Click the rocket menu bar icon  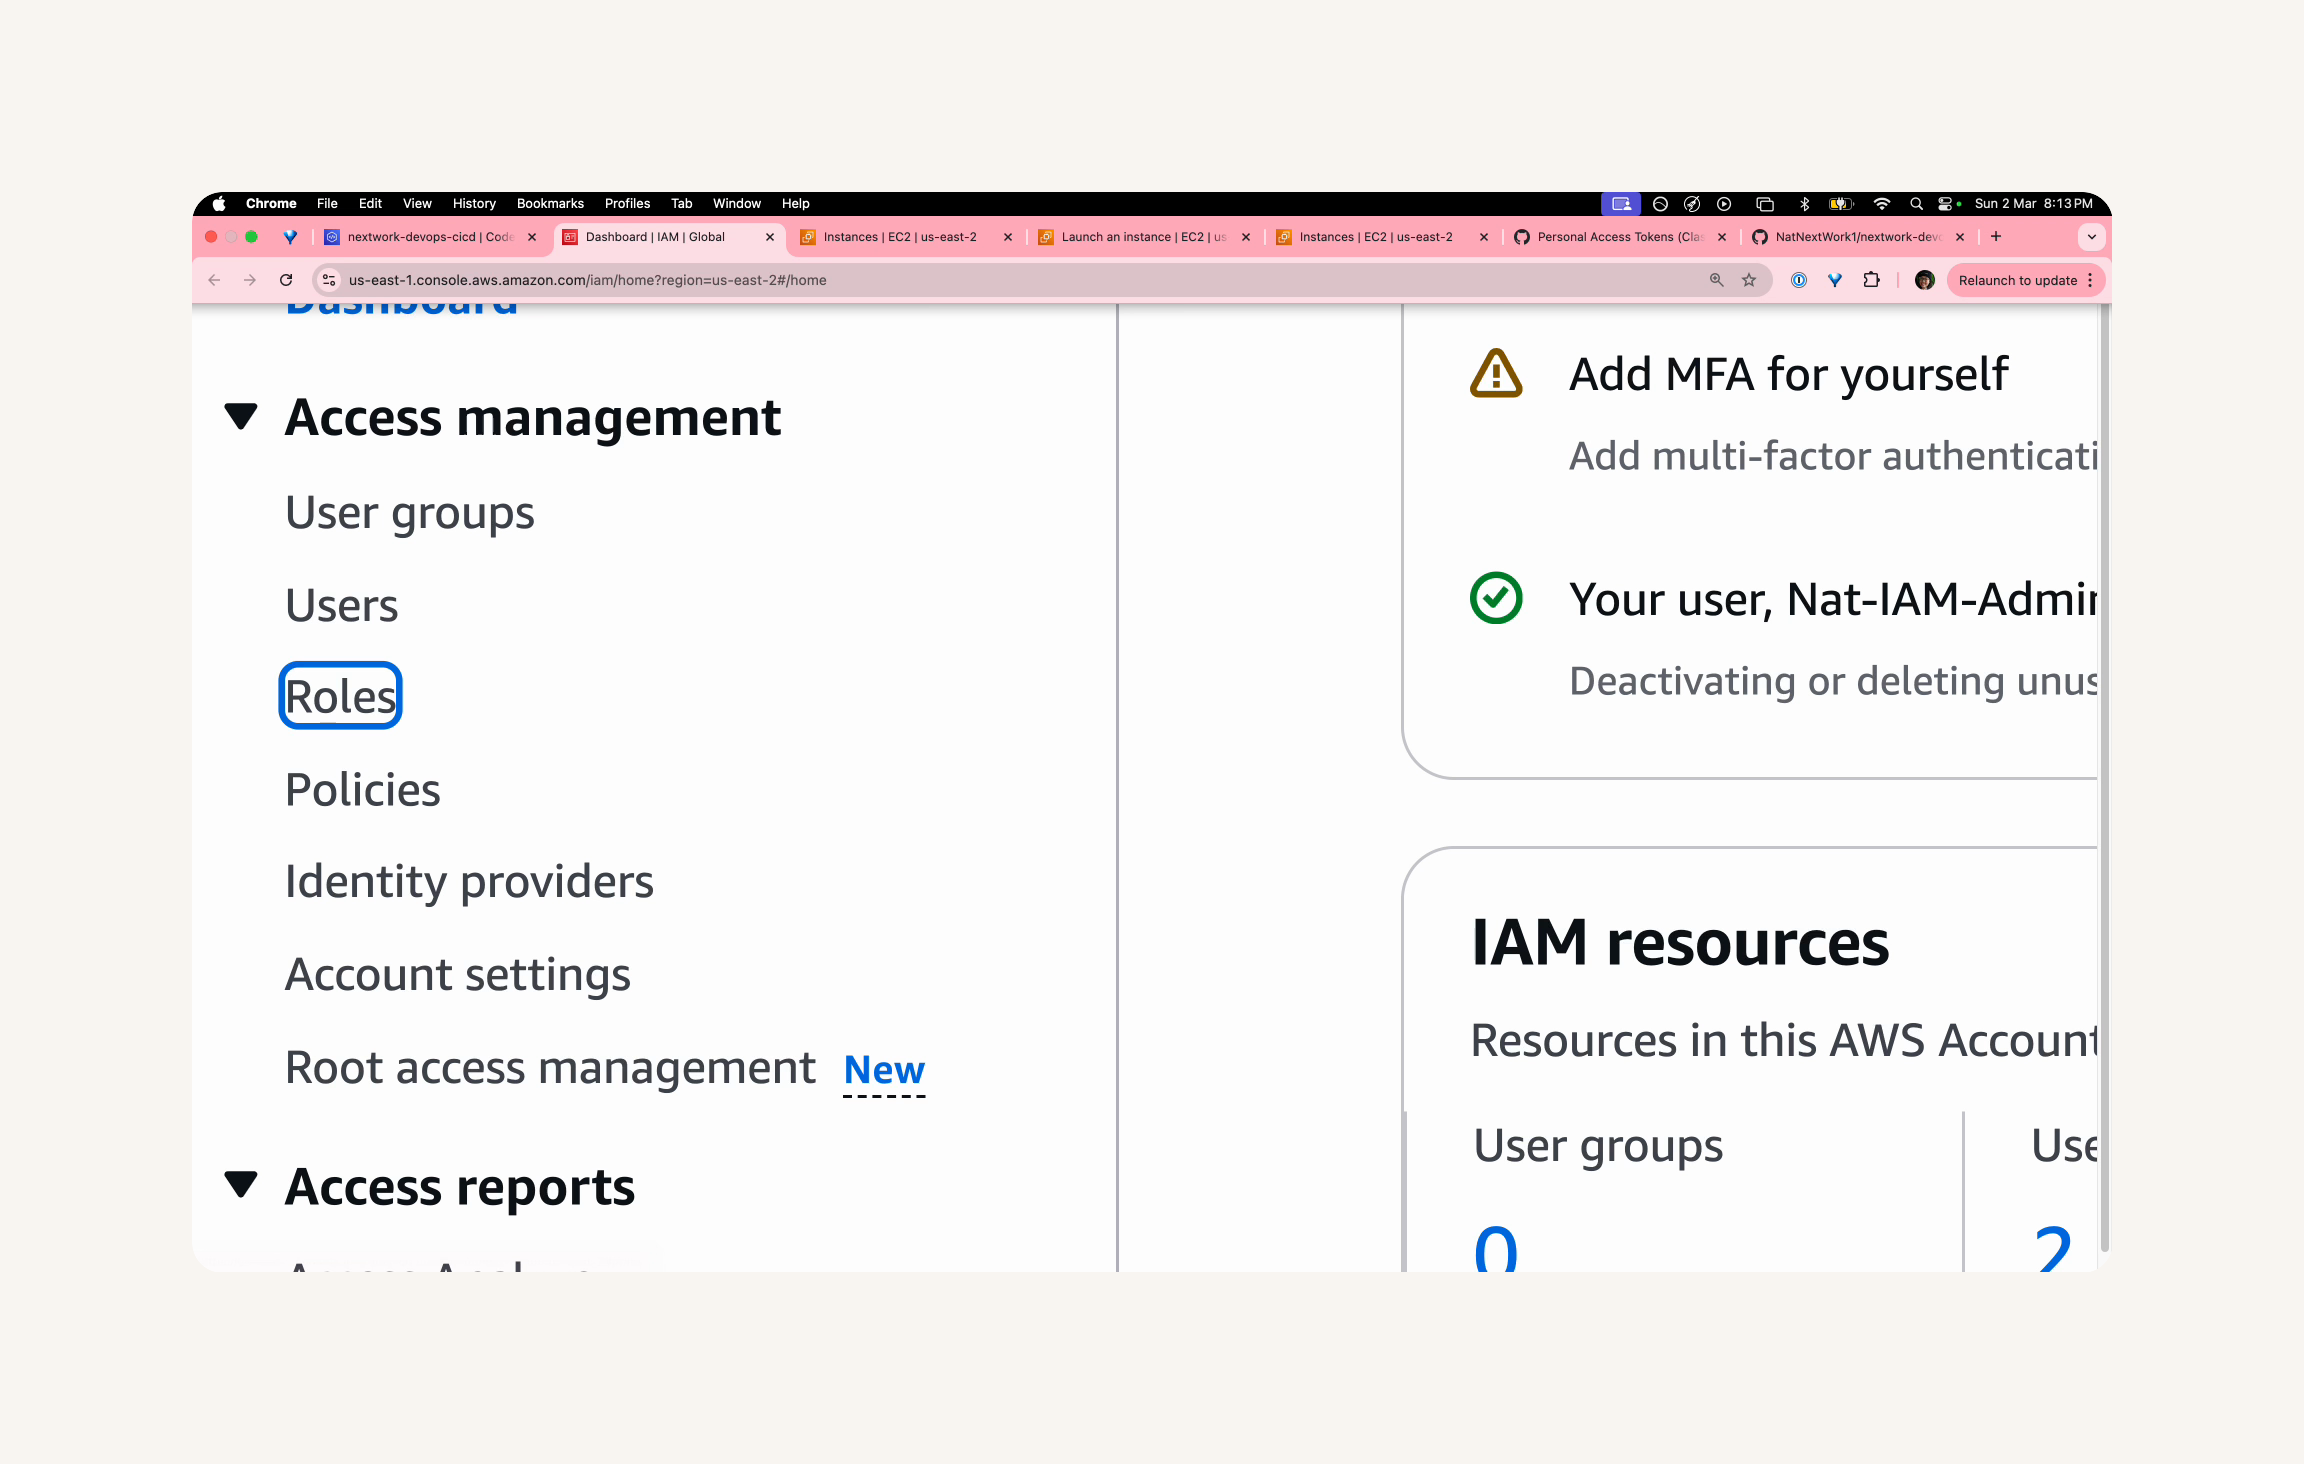(1692, 203)
